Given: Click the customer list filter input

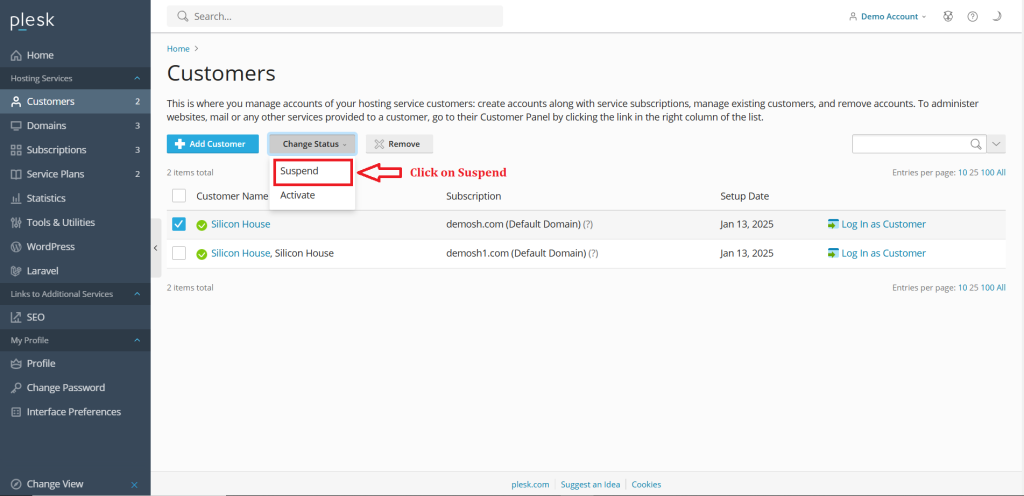Looking at the screenshot, I should (910, 144).
